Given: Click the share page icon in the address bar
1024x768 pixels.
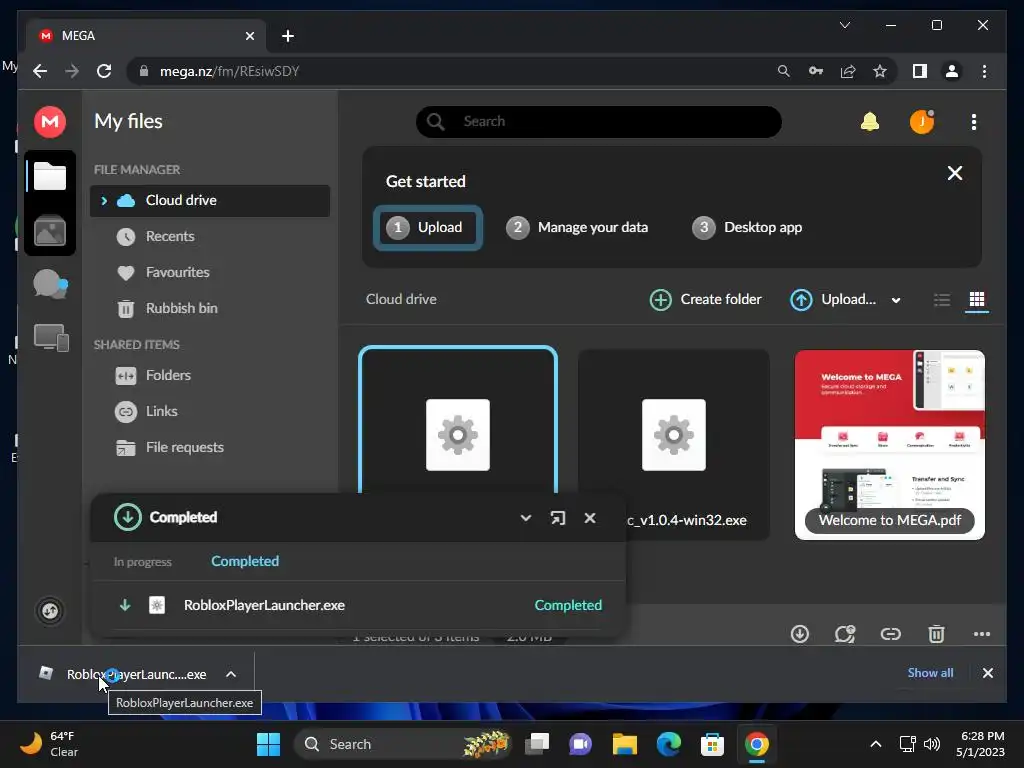Looking at the screenshot, I should click(848, 71).
